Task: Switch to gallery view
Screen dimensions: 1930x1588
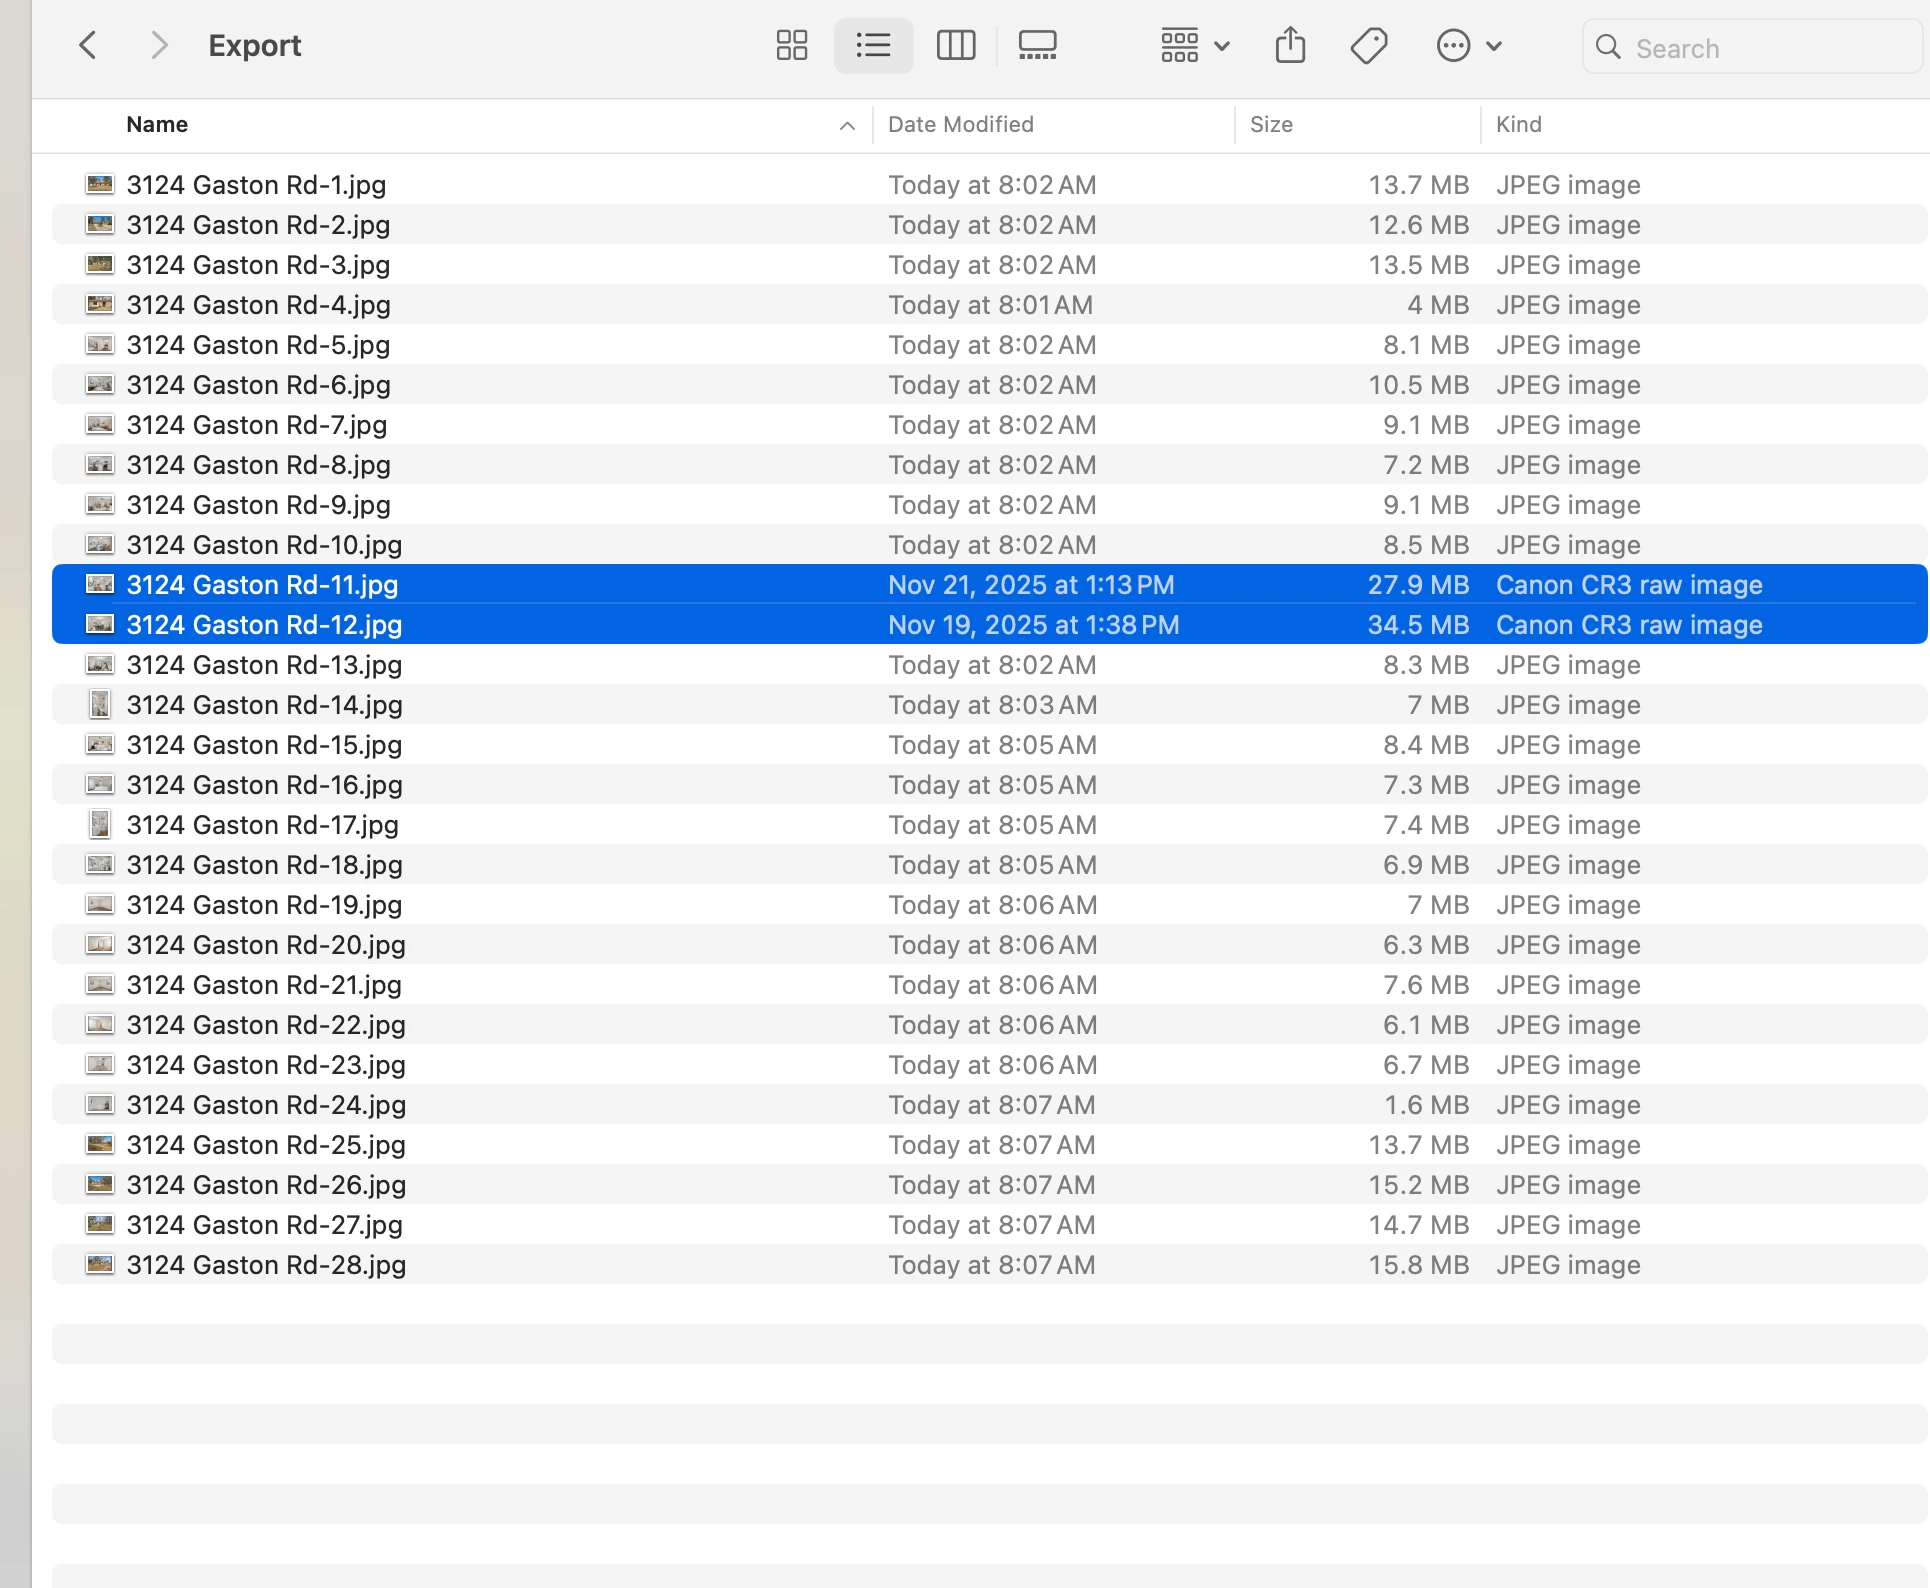Action: tap(1037, 45)
